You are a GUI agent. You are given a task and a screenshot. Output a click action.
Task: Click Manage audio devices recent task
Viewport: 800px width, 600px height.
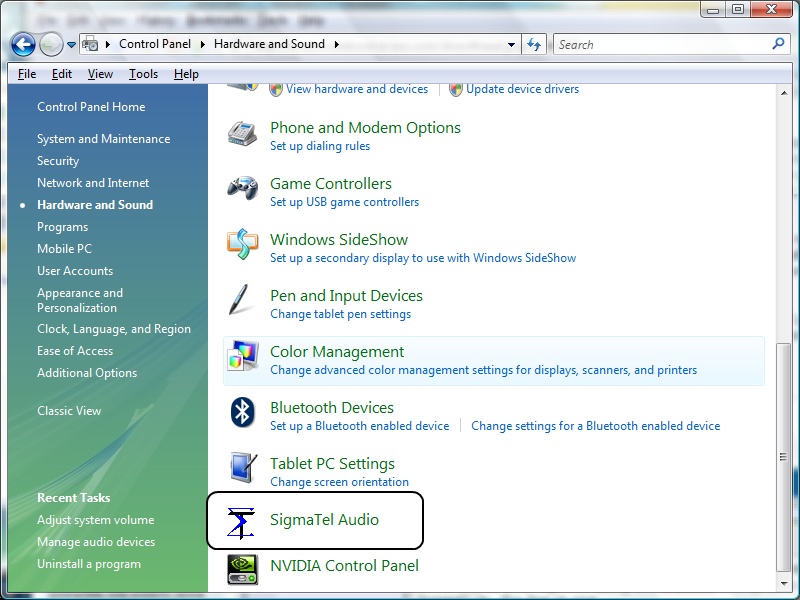coord(96,542)
